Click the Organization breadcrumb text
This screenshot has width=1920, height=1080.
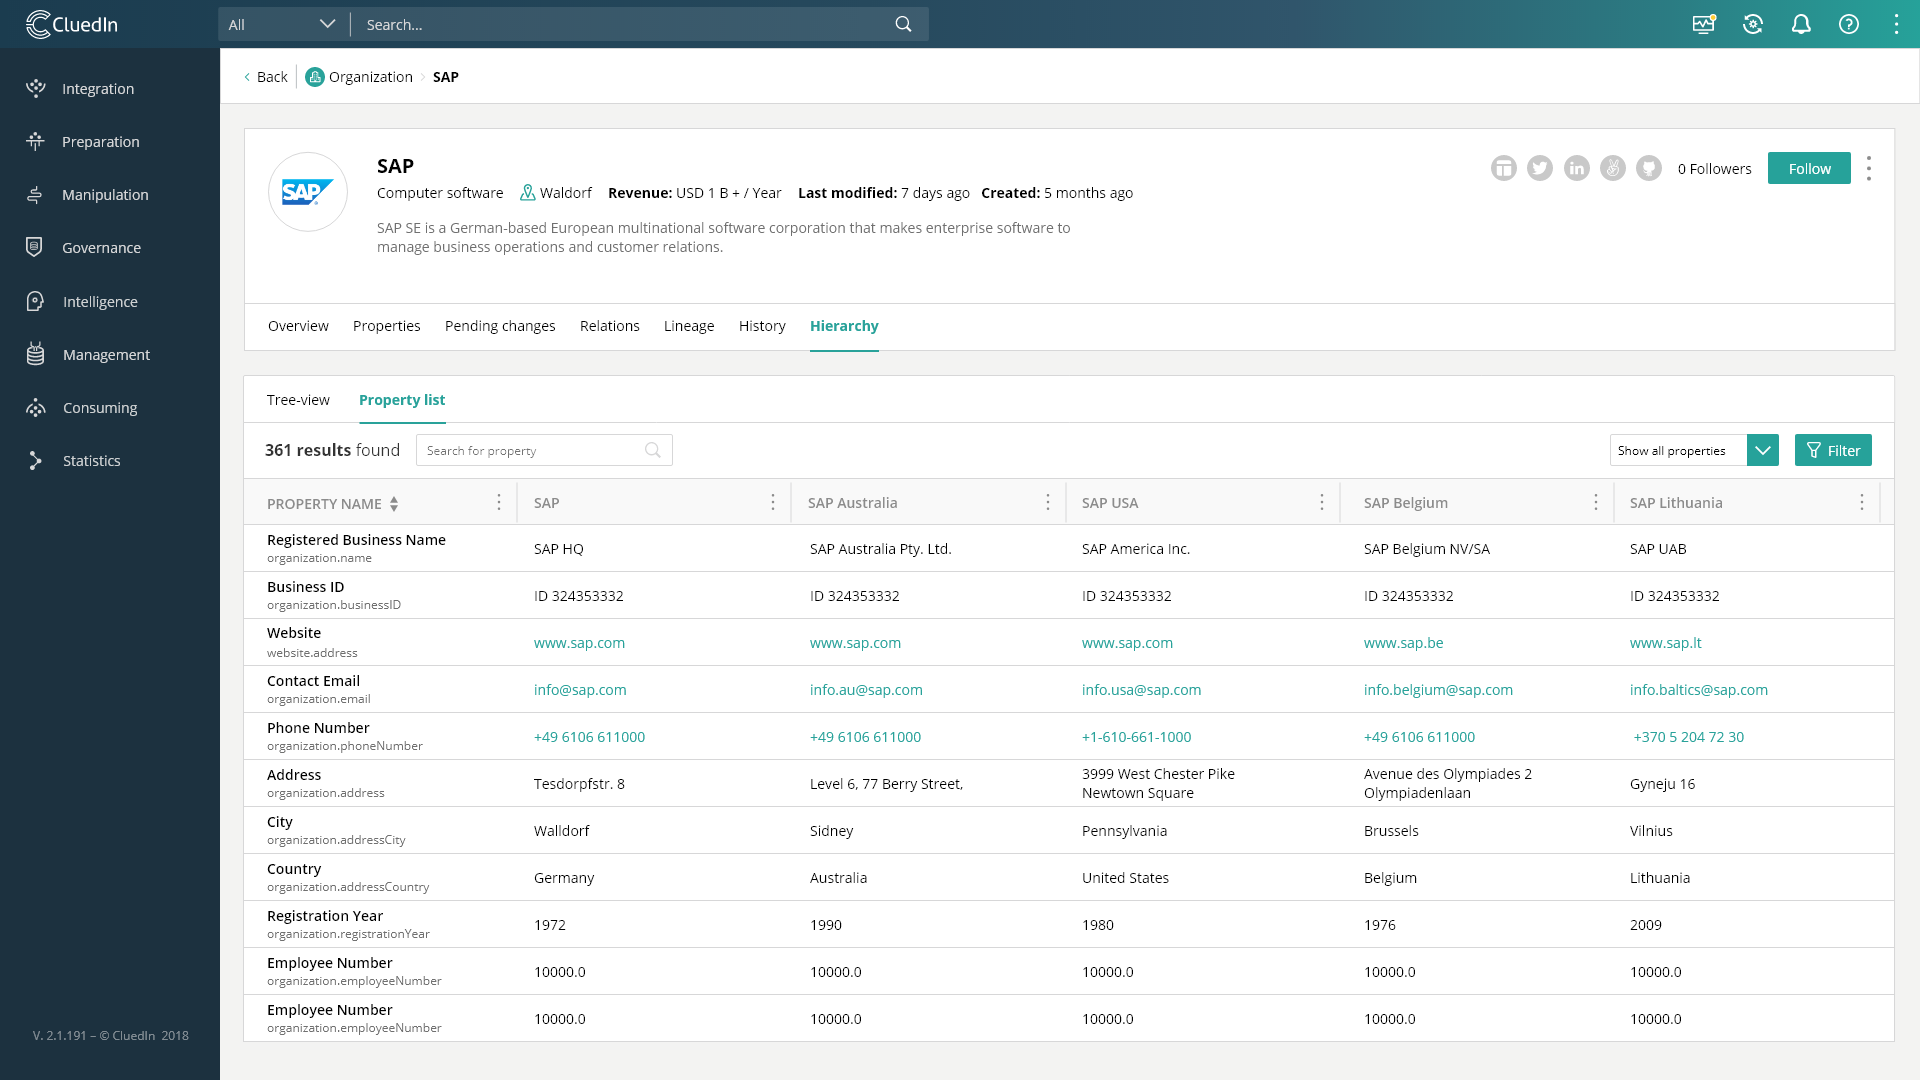pos(370,77)
